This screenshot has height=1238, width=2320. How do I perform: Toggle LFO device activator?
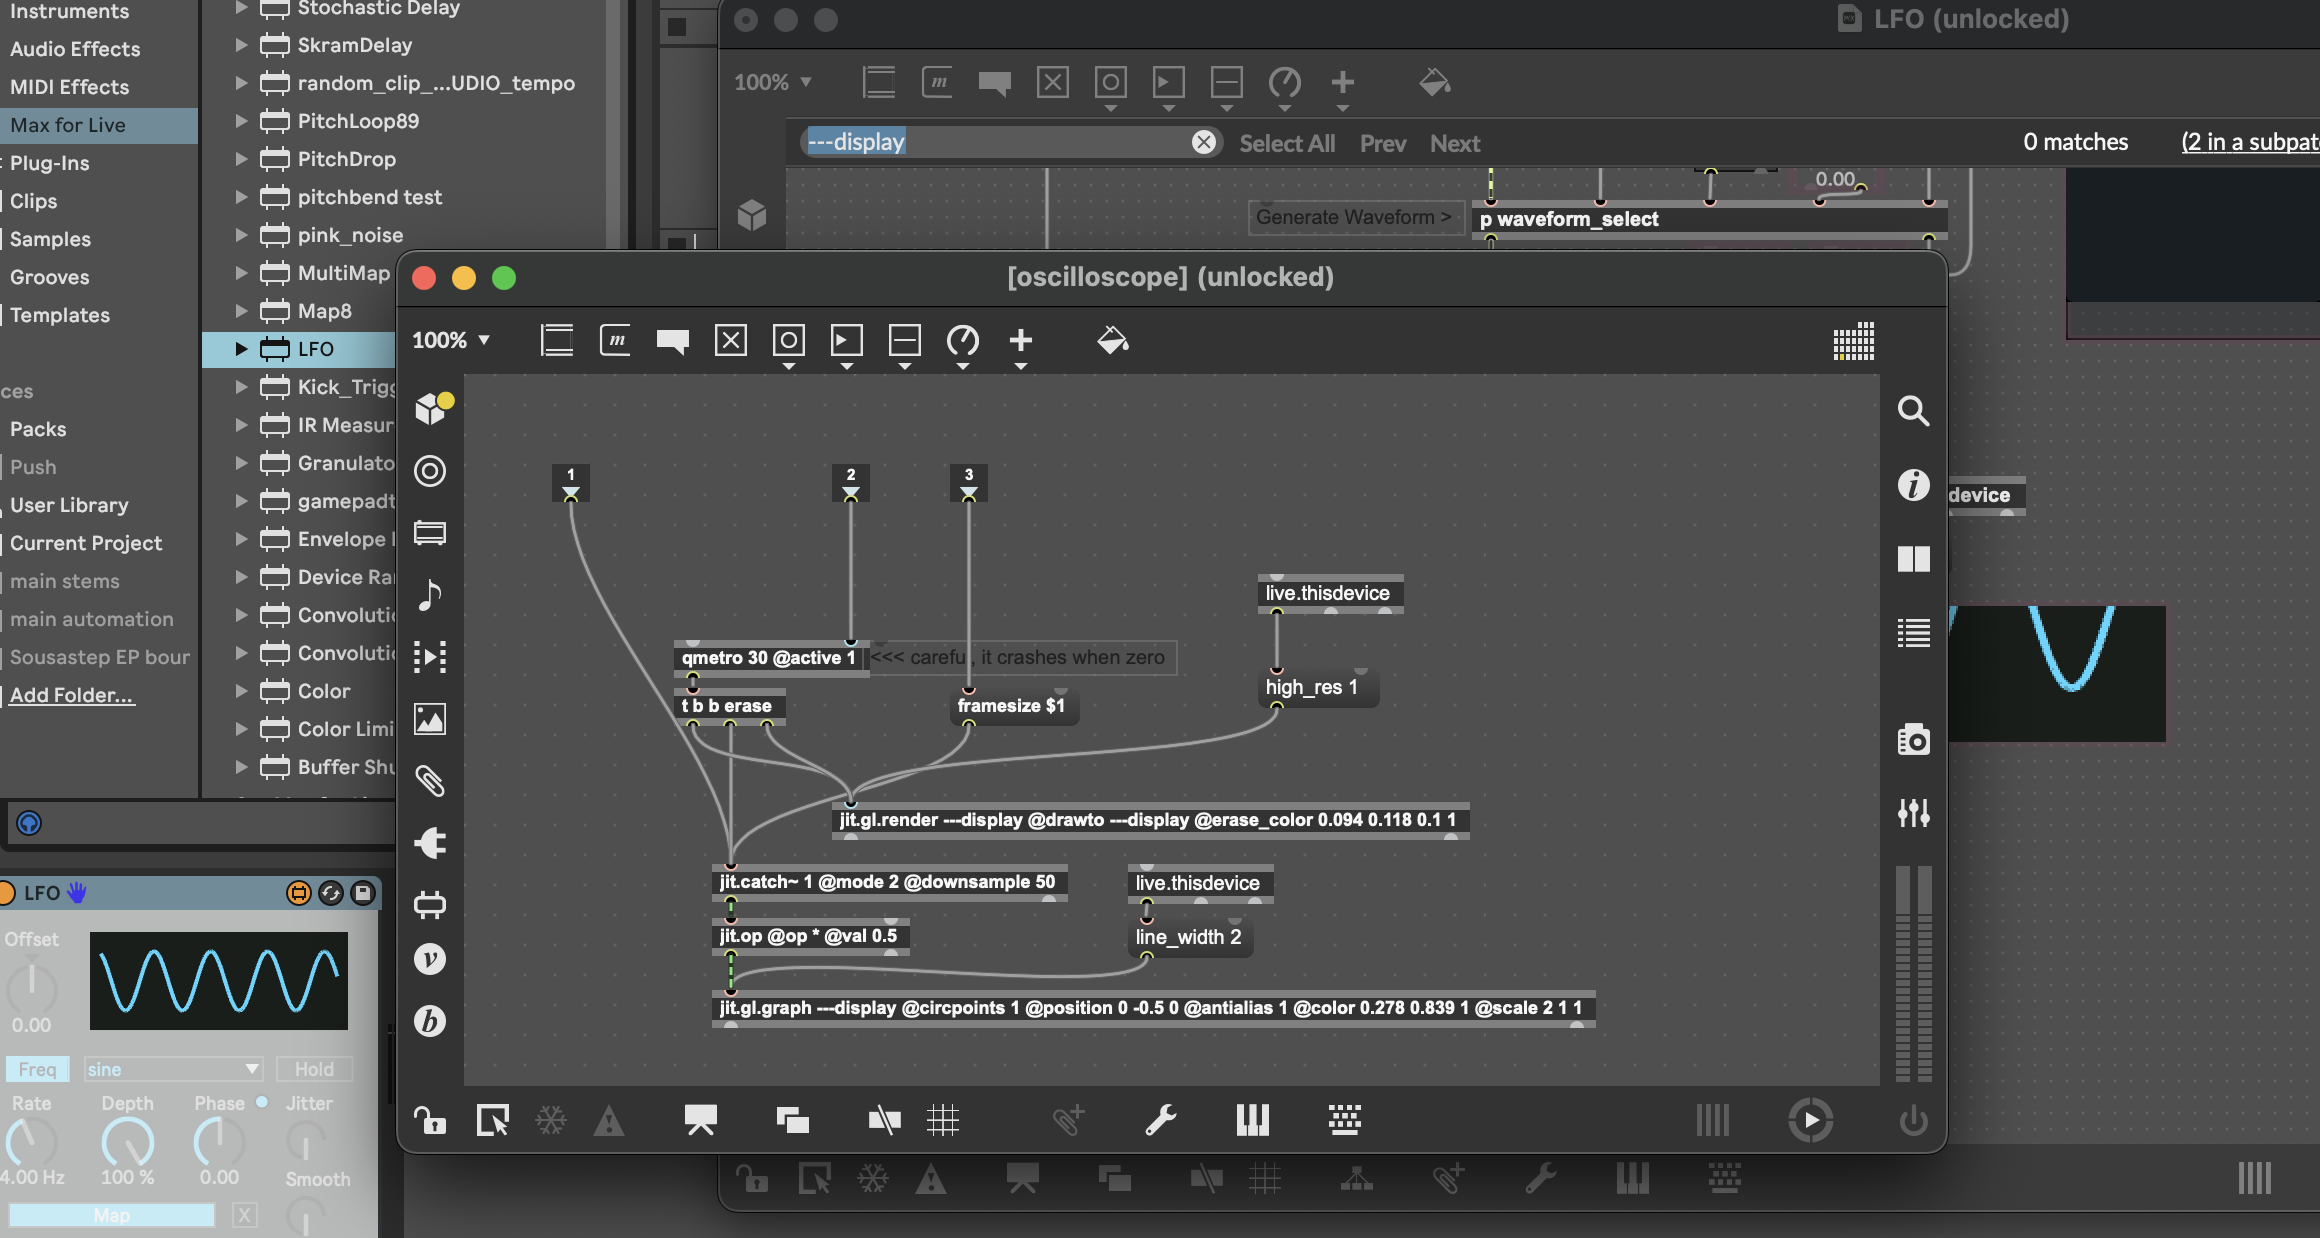click(x=6, y=892)
